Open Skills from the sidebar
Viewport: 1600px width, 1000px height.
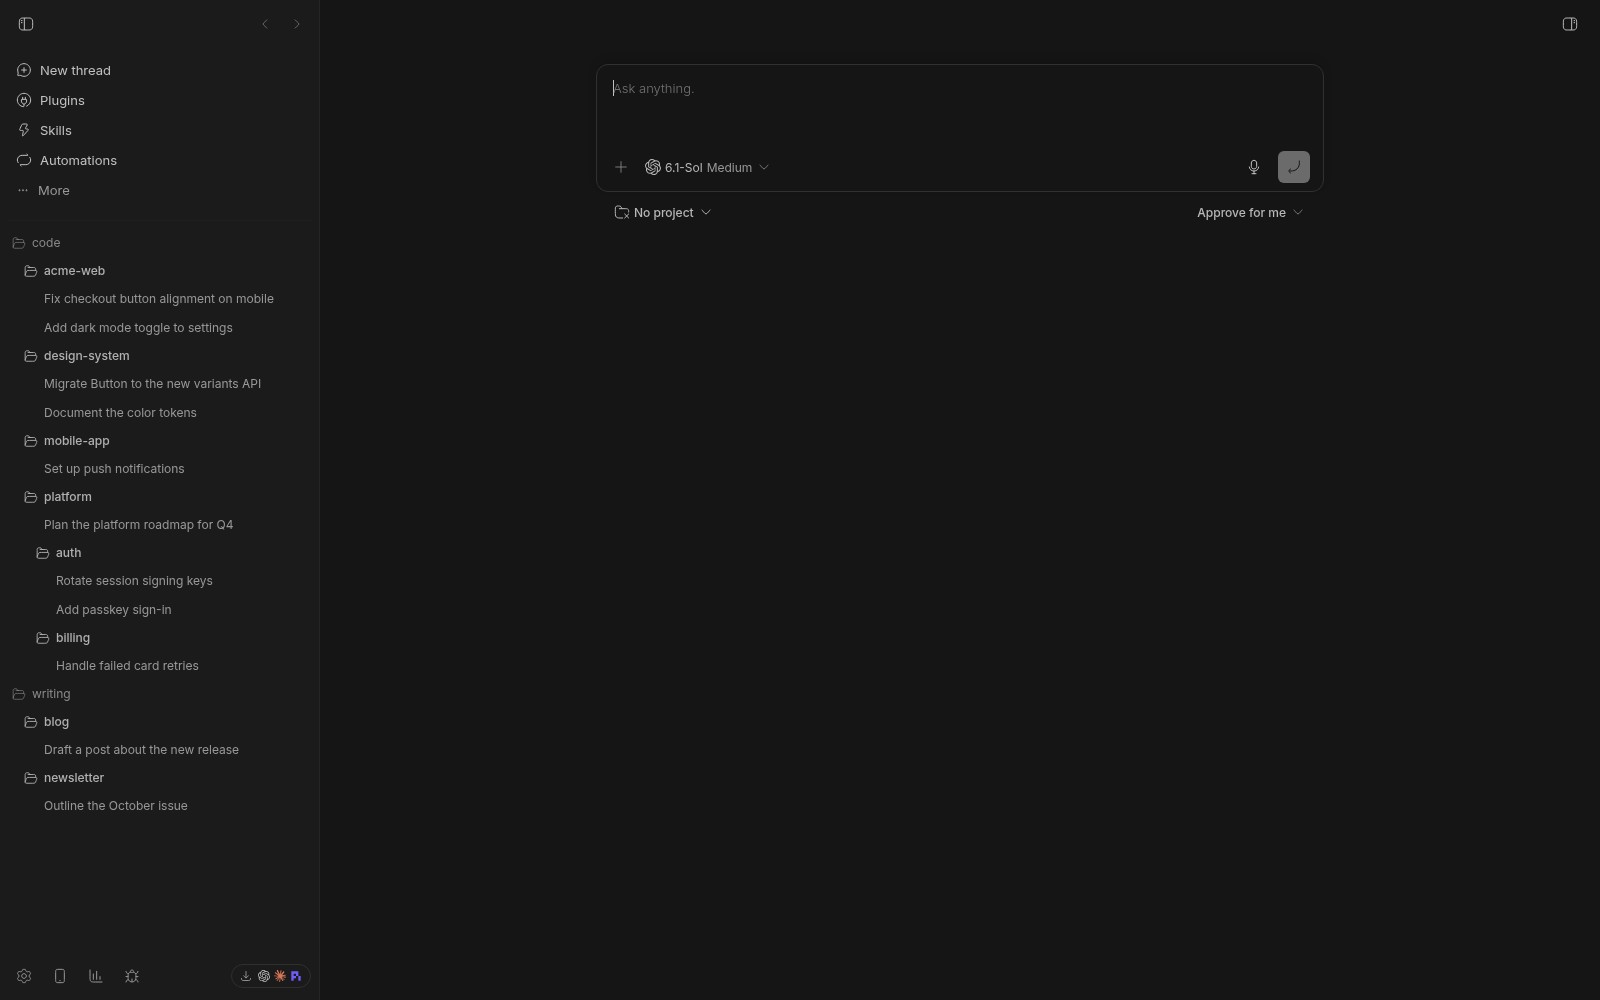pos(160,130)
